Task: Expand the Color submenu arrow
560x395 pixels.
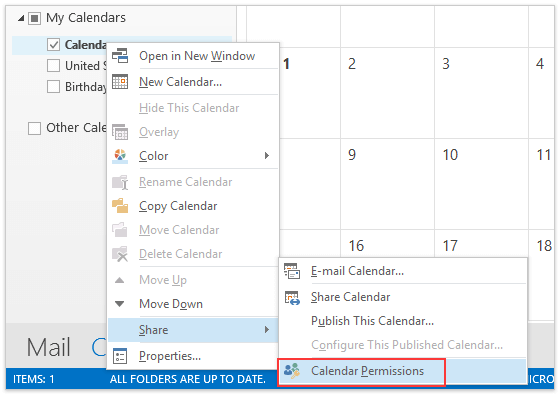Action: tap(266, 156)
